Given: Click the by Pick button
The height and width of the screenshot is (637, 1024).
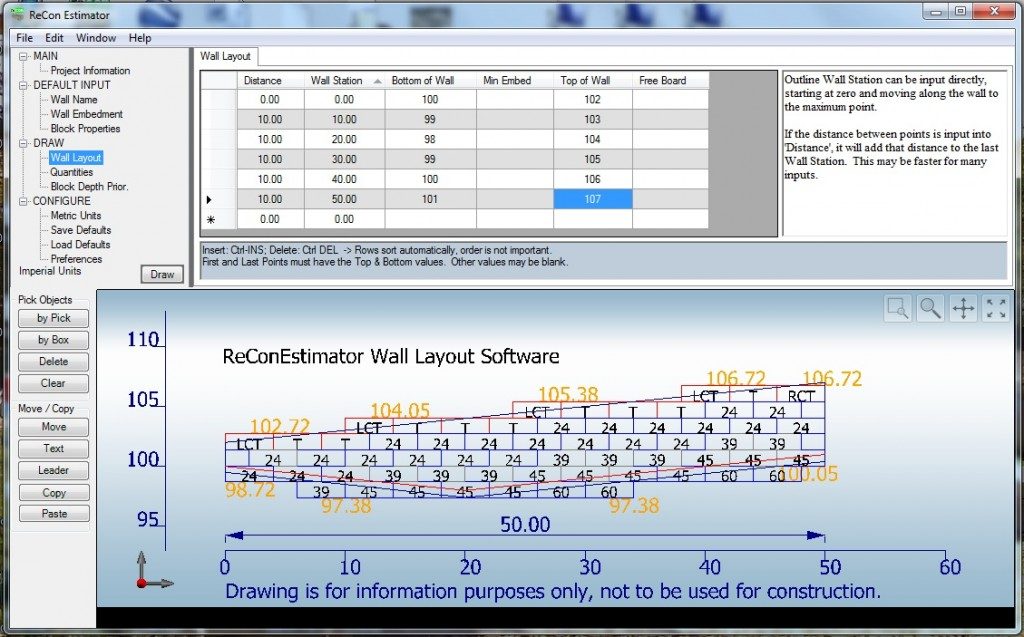Looking at the screenshot, I should (x=54, y=318).
